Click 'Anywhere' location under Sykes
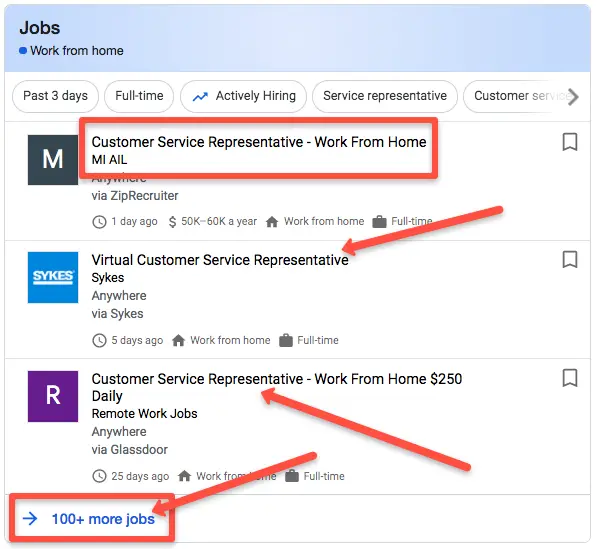Image resolution: width=597 pixels, height=549 pixels. [119, 295]
